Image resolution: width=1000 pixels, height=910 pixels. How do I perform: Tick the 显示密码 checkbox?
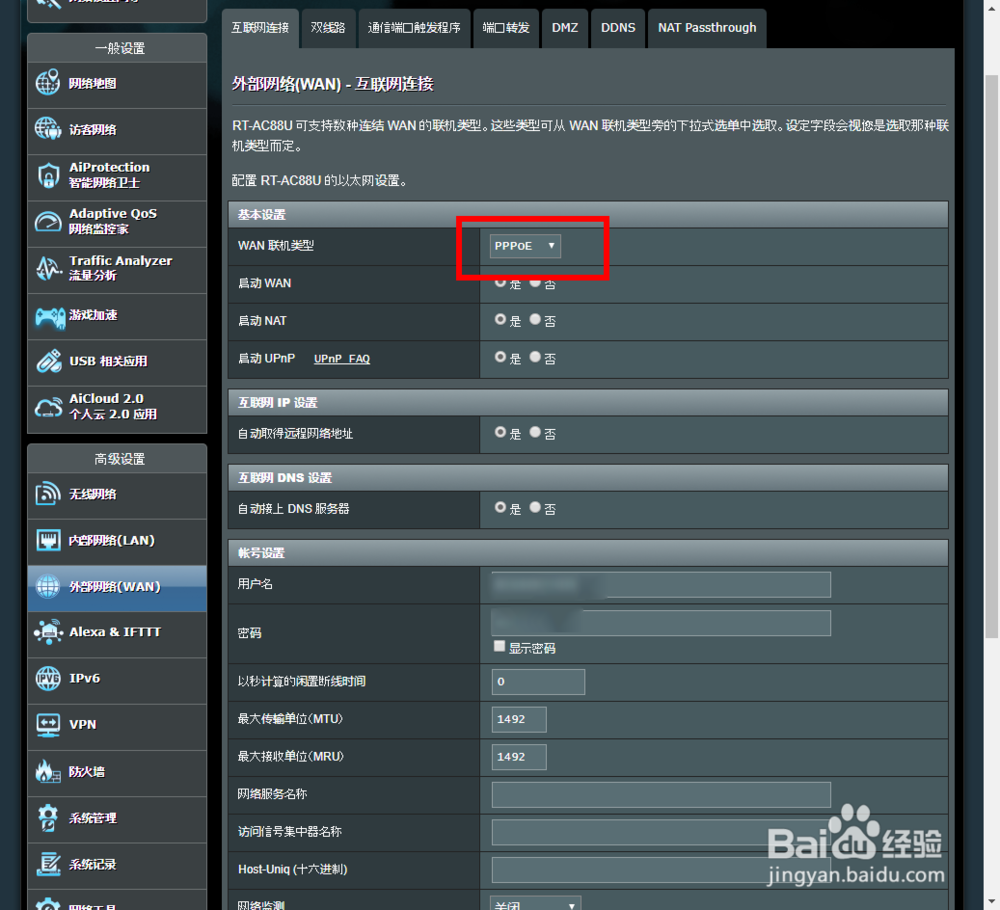pos(499,647)
